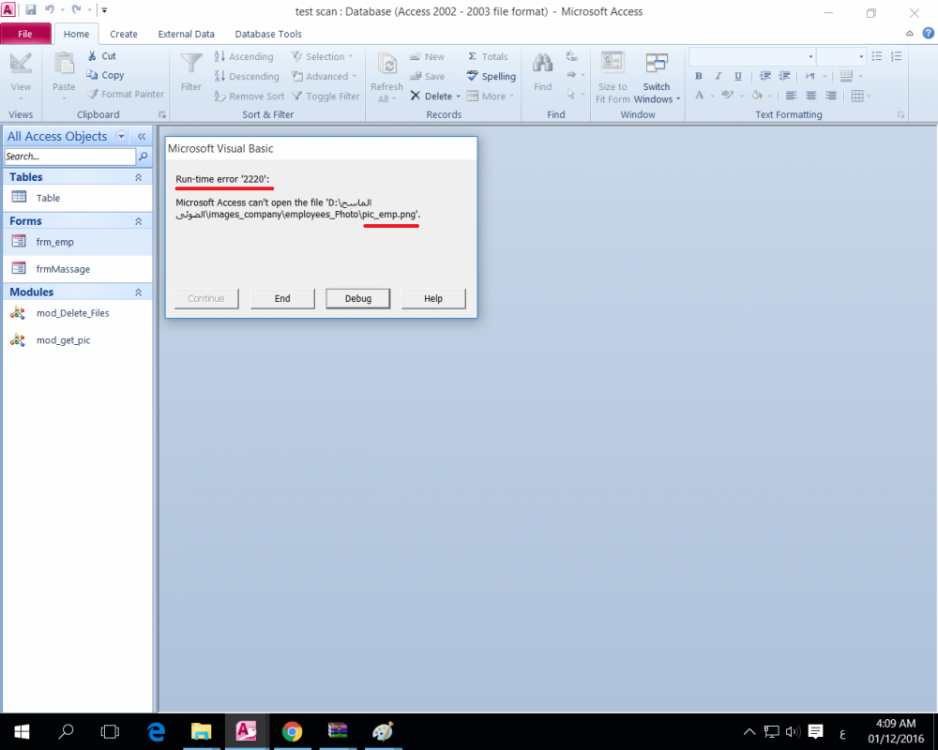
Task: Click the Format Painter brush
Action: point(93,94)
